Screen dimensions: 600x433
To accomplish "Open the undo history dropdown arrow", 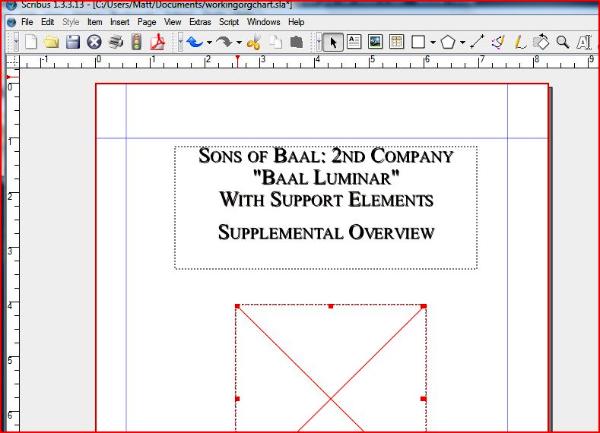I will pyautogui.click(x=209, y=42).
